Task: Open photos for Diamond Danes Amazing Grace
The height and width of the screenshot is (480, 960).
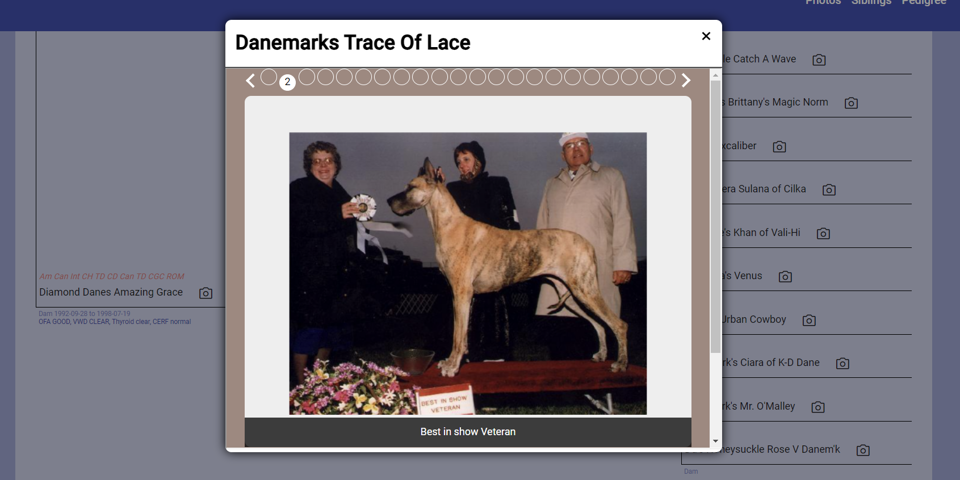Action: click(x=206, y=293)
